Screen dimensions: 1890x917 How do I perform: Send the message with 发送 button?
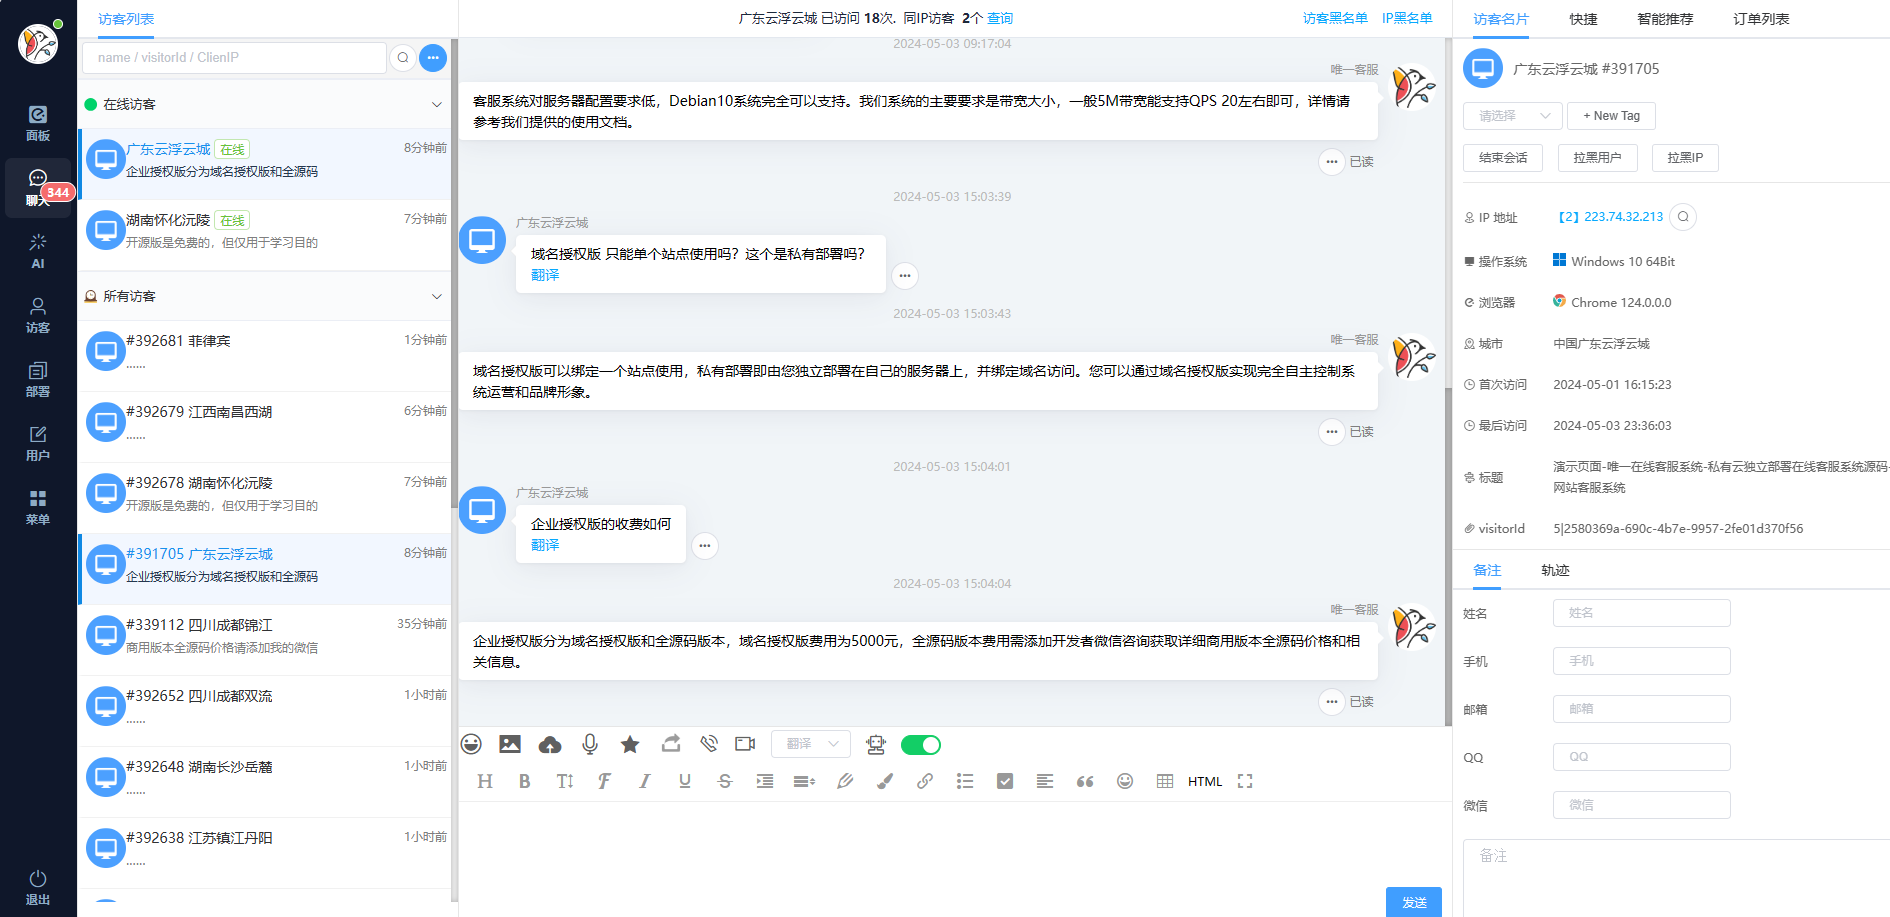(x=1414, y=902)
